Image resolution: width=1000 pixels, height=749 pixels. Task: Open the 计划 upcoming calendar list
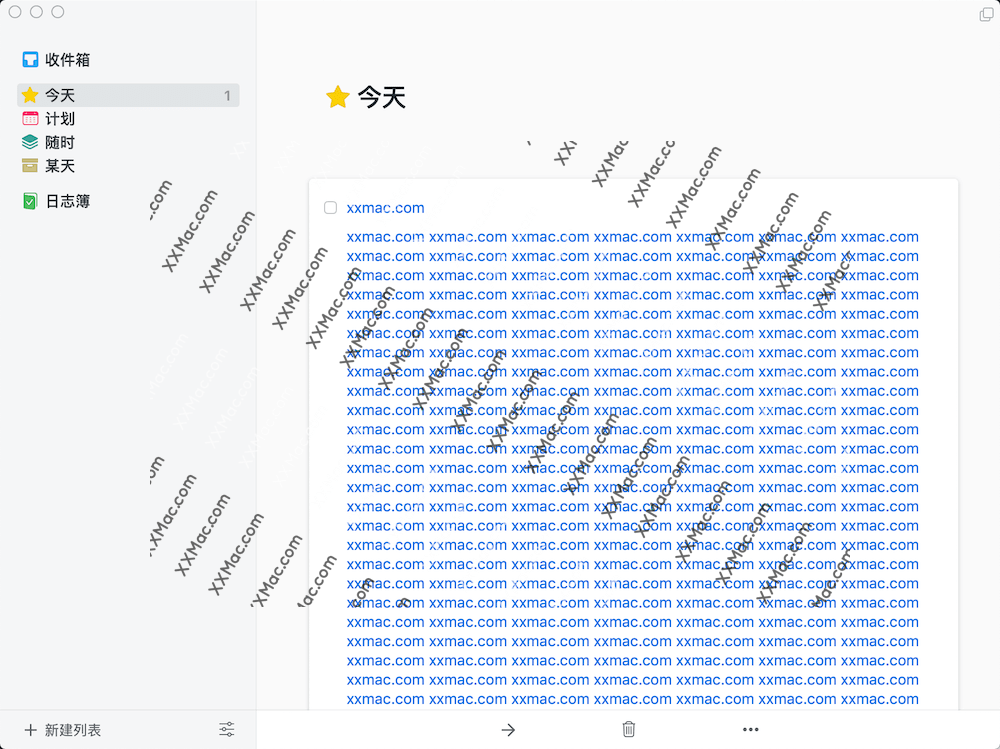[x=60, y=119]
